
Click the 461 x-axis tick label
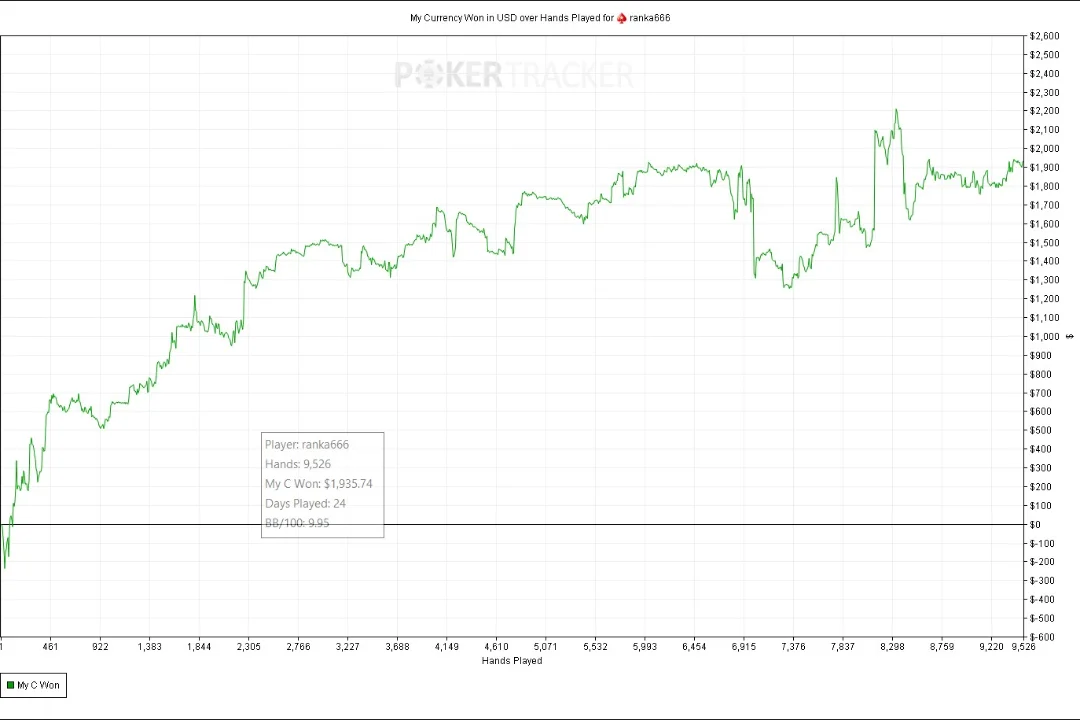(x=51, y=647)
